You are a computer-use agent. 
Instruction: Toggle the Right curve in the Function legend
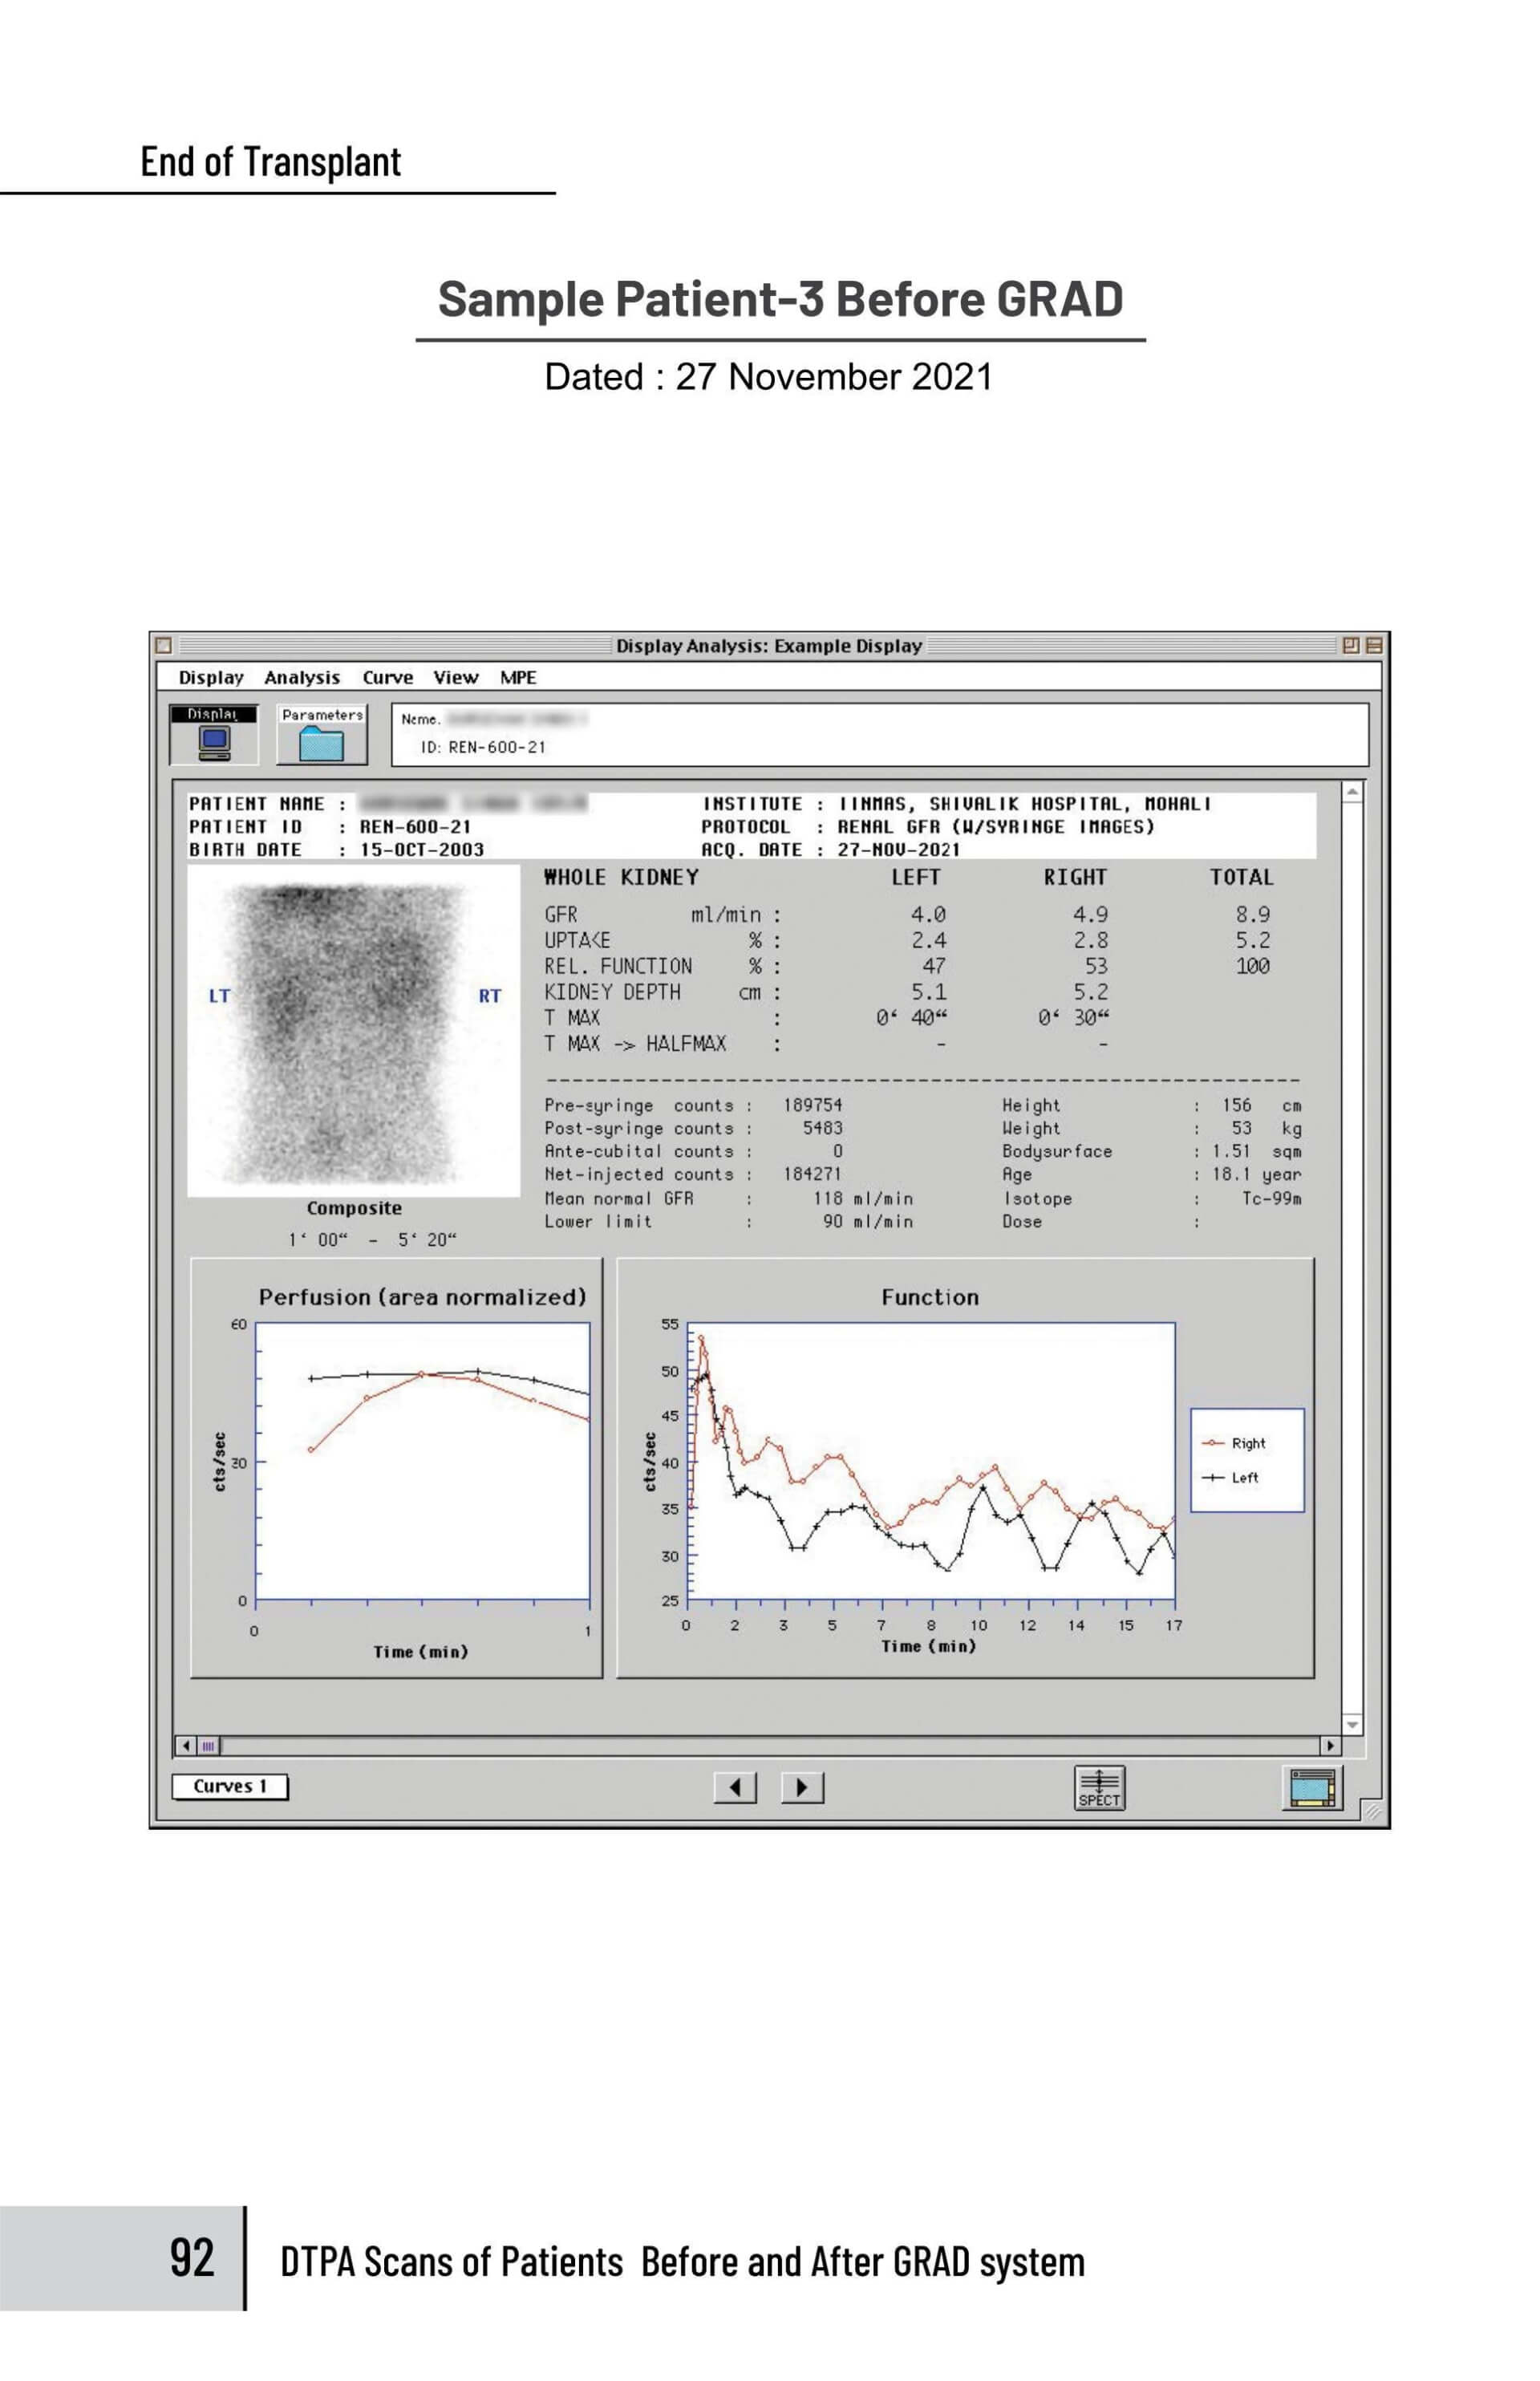coord(1240,1444)
